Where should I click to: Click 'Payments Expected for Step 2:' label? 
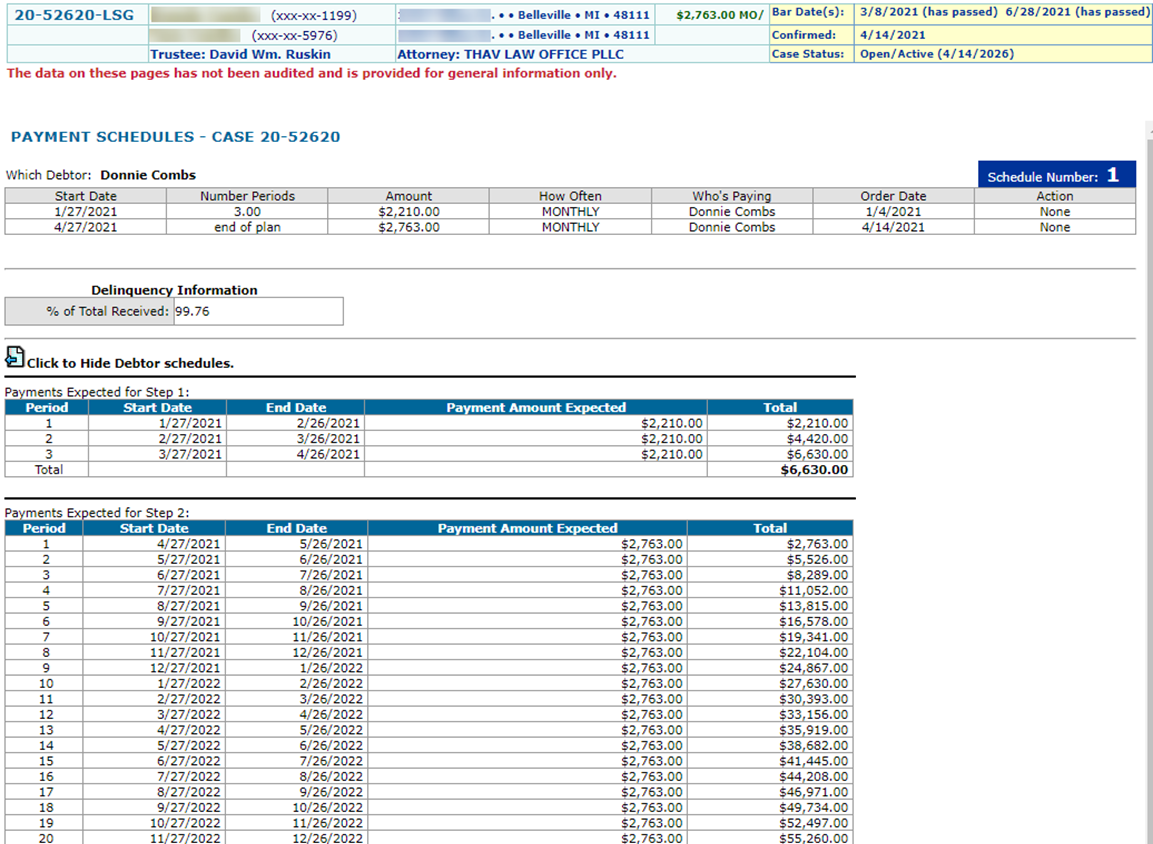point(97,512)
